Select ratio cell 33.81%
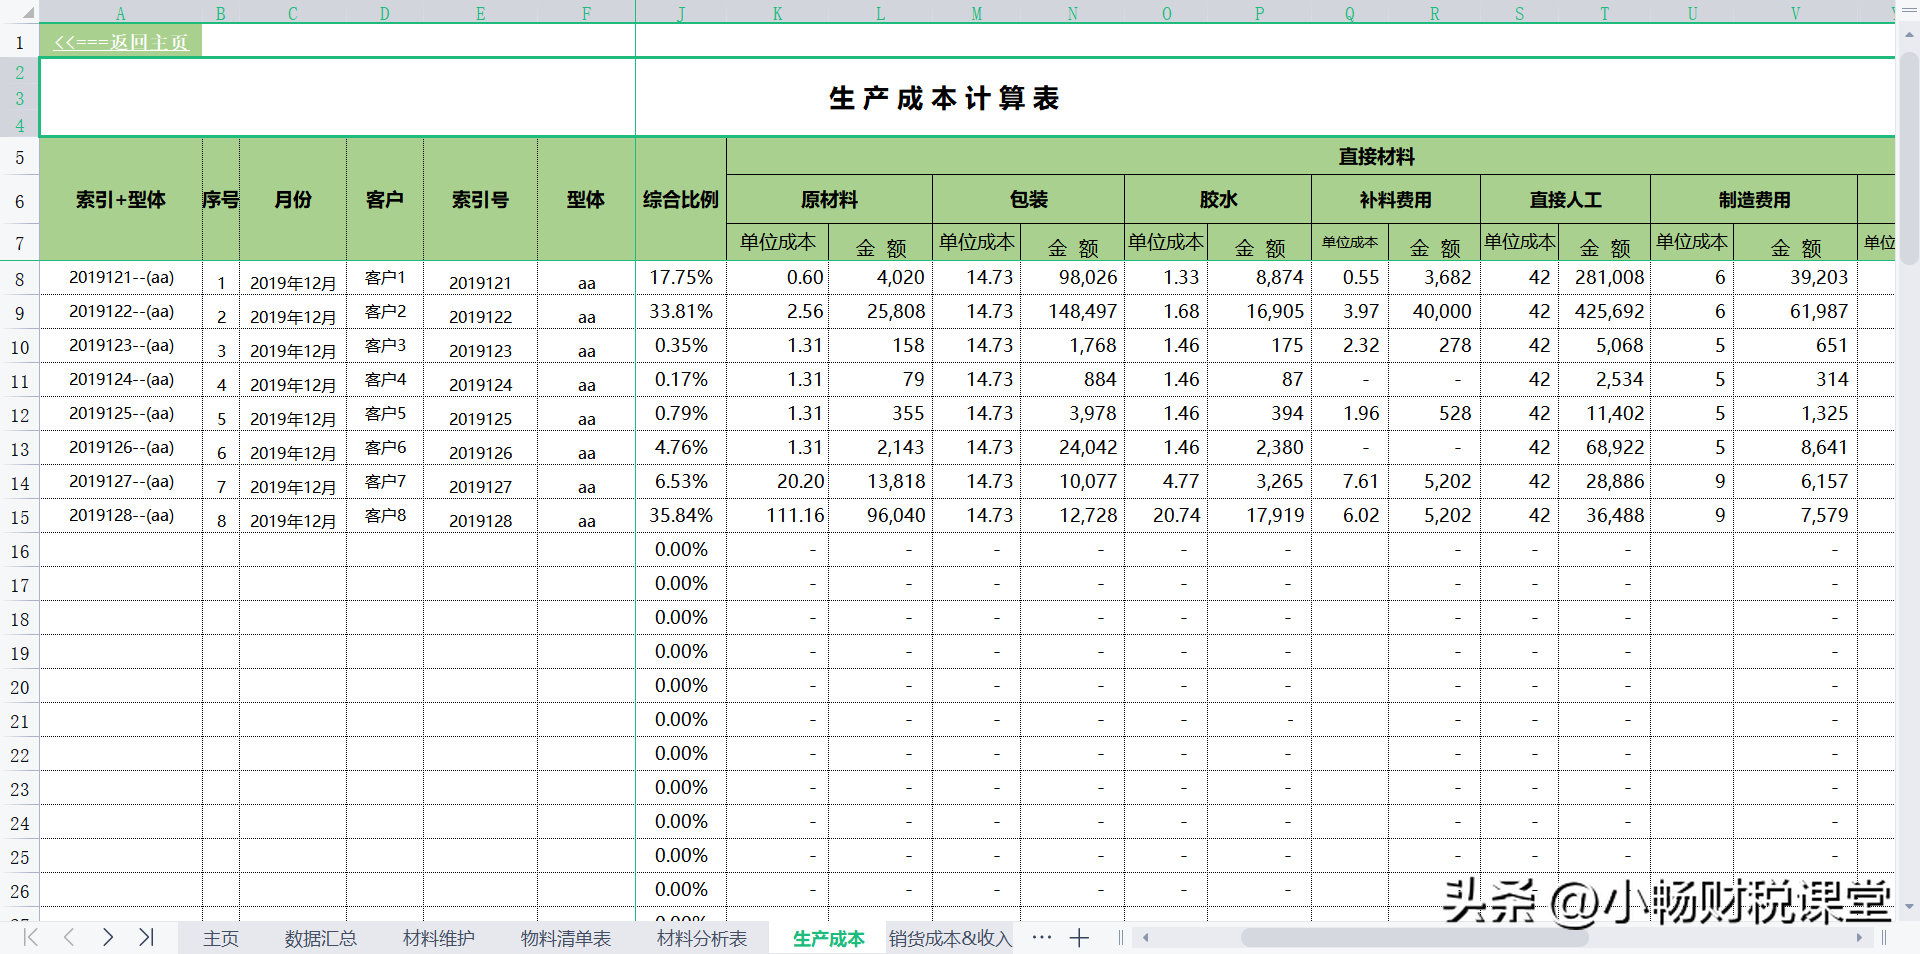This screenshot has height=954, width=1920. 681,312
